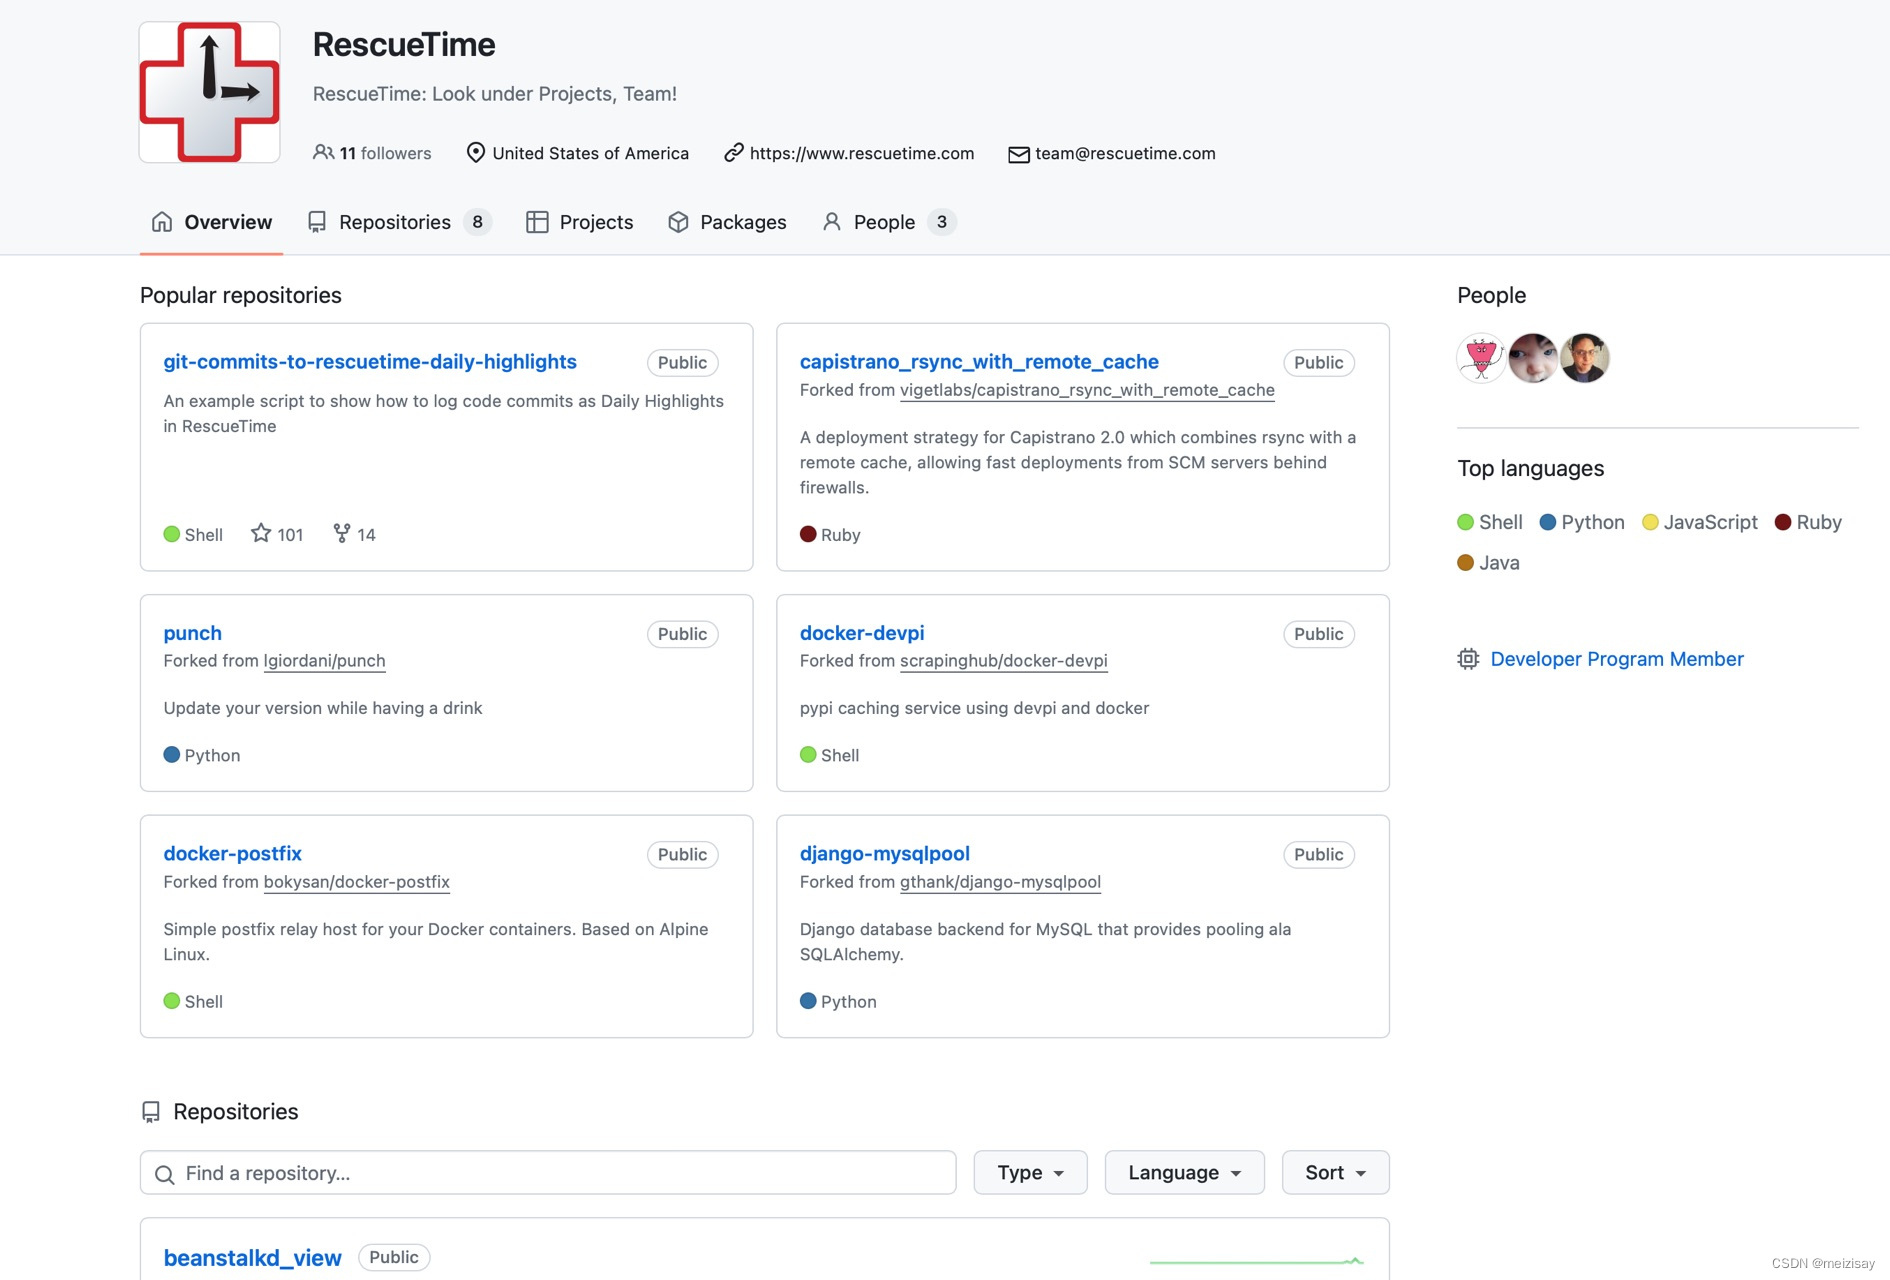1890x1280 pixels.
Task: Filter by Ruby in Top languages
Action: click(x=1808, y=522)
